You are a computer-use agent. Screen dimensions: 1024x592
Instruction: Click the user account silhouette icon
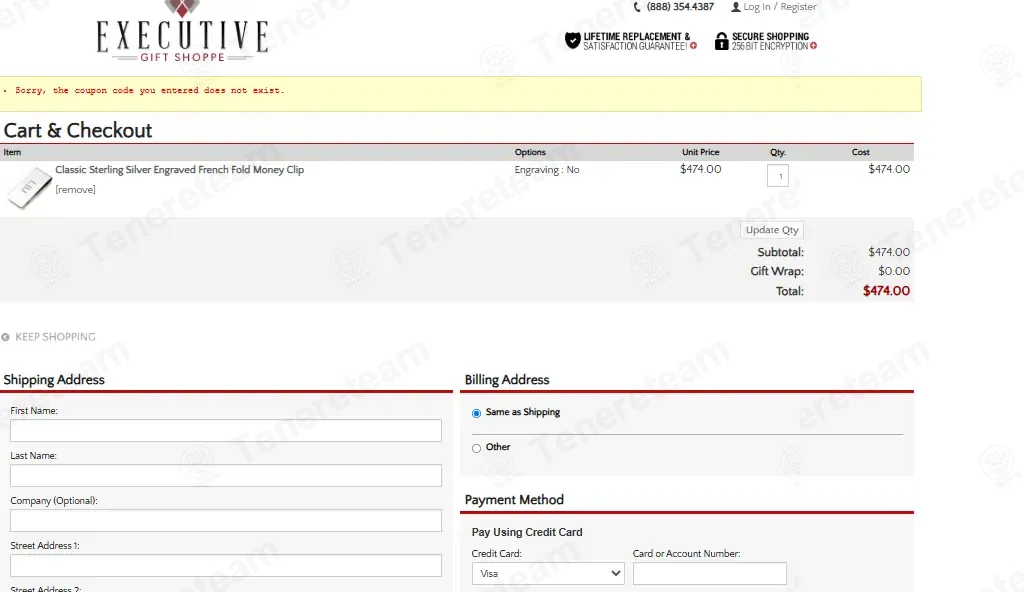point(735,7)
